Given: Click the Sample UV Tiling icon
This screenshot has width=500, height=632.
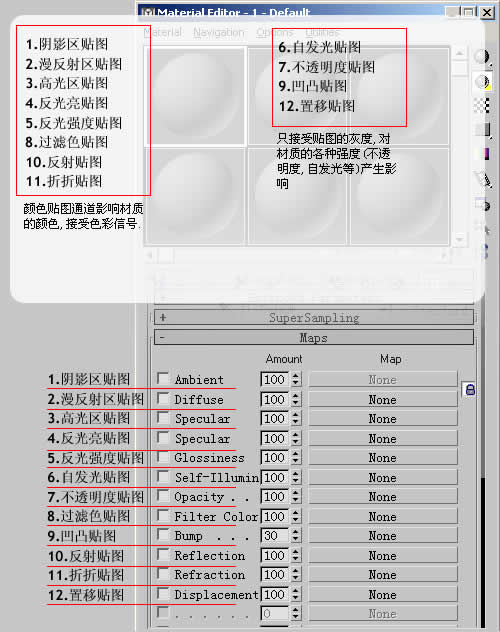Looking at the screenshot, I should click(x=482, y=130).
